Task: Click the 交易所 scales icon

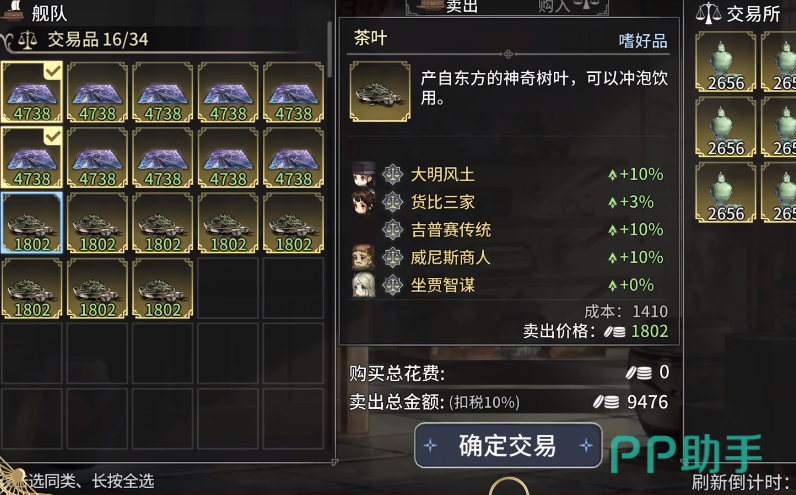Action: pyautogui.click(x=708, y=13)
